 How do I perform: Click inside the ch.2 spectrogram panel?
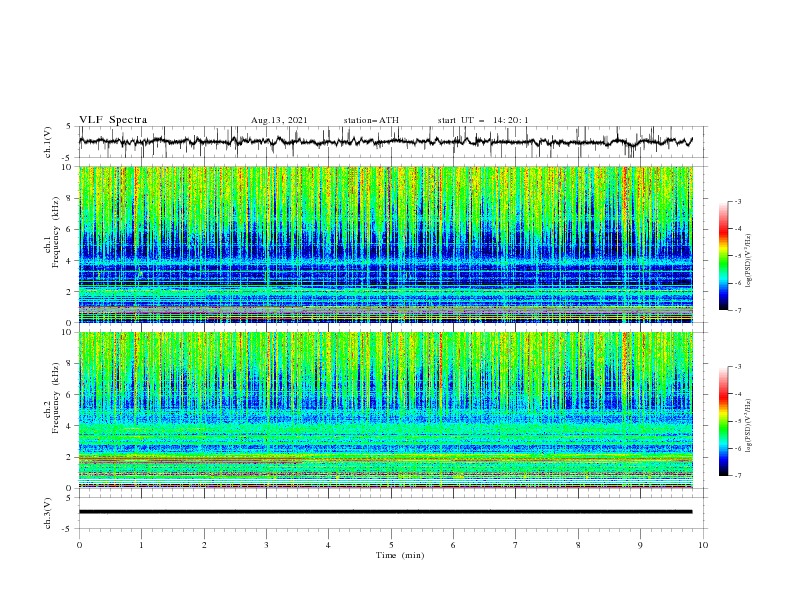point(385,410)
